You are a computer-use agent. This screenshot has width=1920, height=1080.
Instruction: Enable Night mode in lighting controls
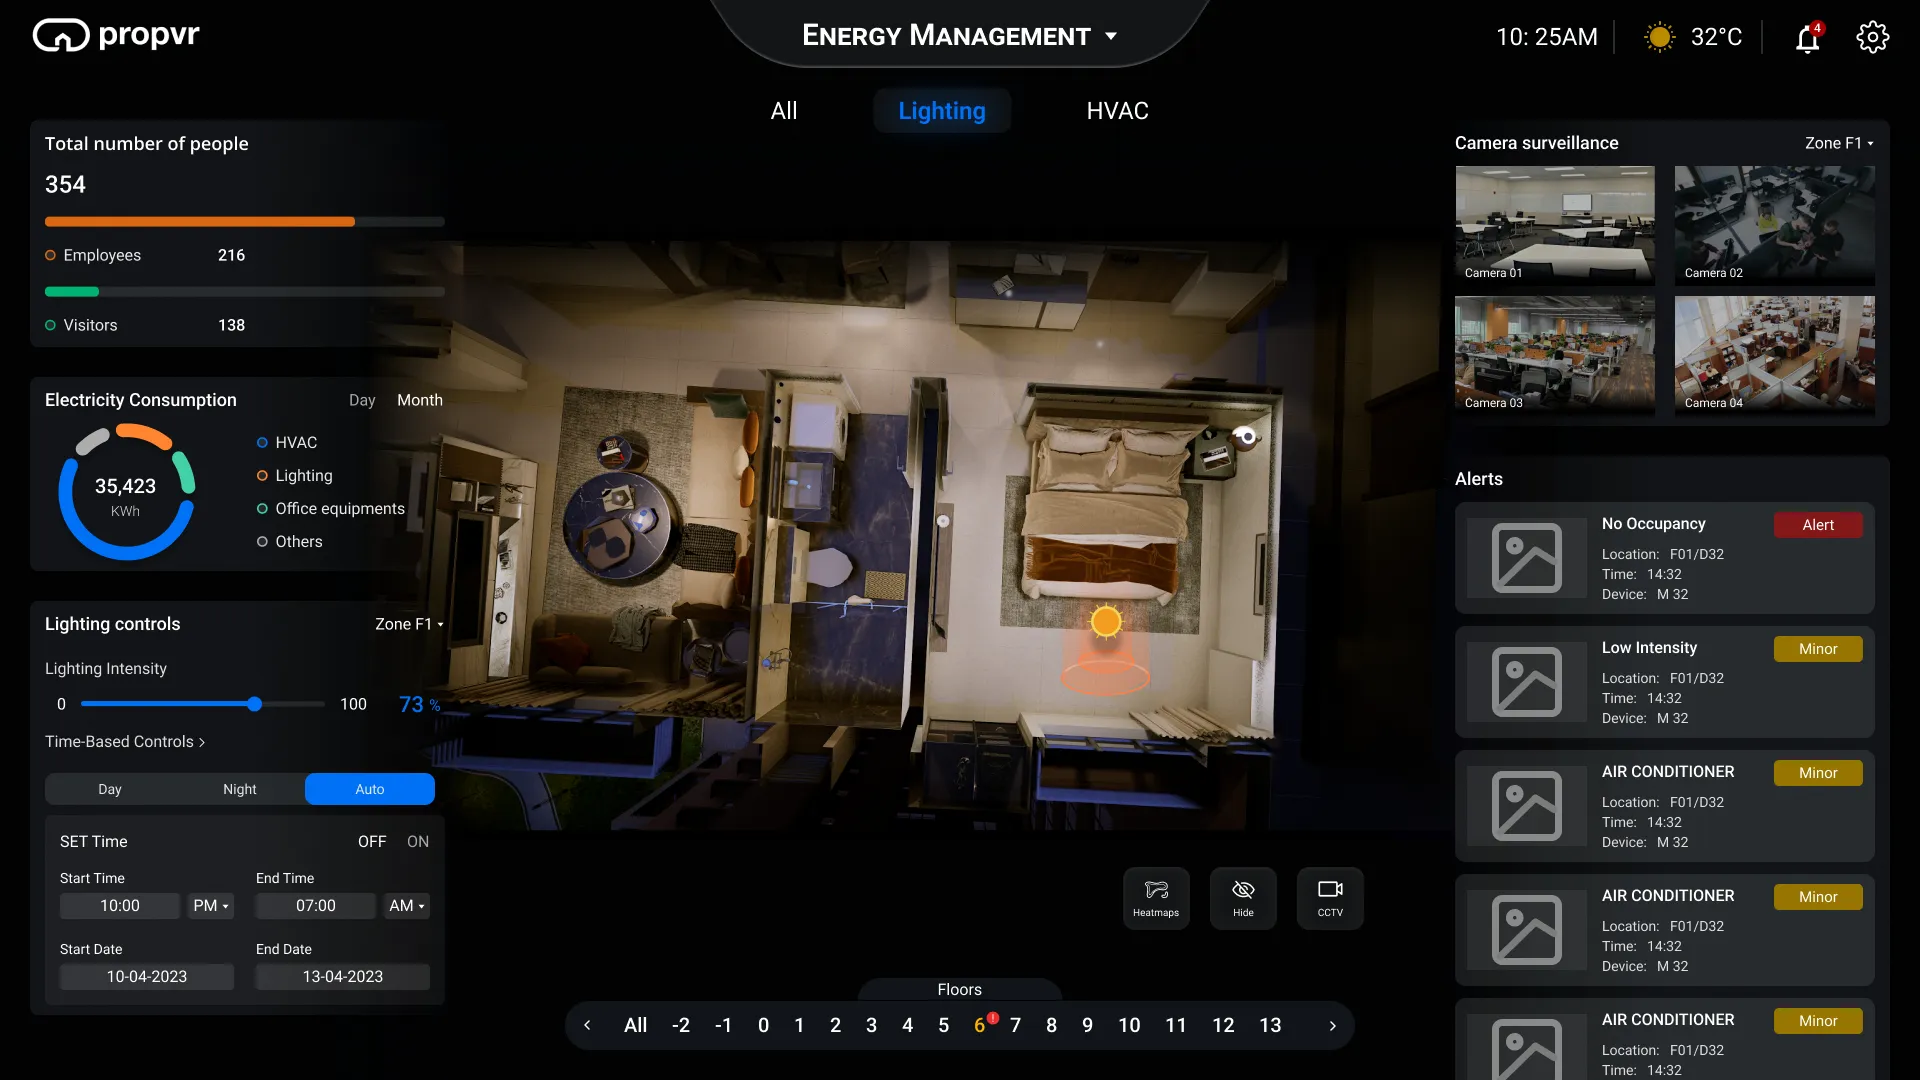click(x=239, y=789)
